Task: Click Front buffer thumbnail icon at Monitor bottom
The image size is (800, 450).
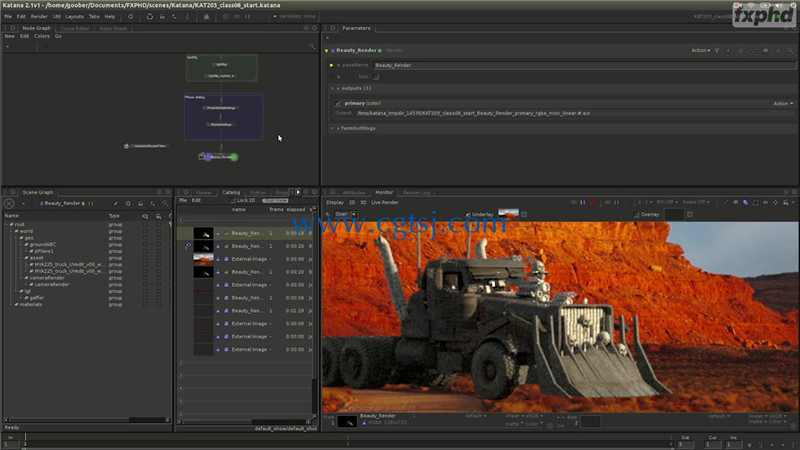Action: pos(347,421)
